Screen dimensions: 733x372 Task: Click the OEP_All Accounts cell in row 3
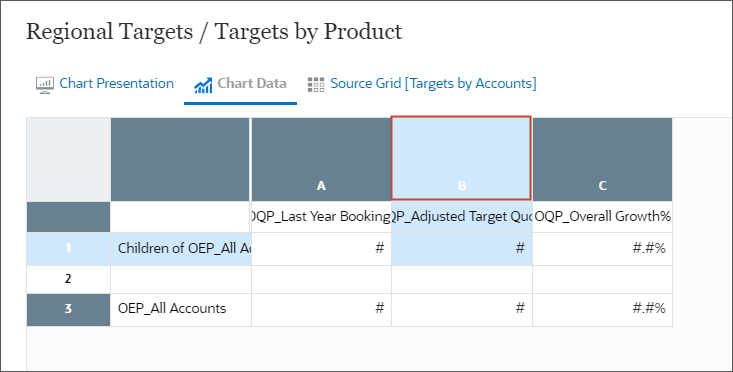[181, 309]
